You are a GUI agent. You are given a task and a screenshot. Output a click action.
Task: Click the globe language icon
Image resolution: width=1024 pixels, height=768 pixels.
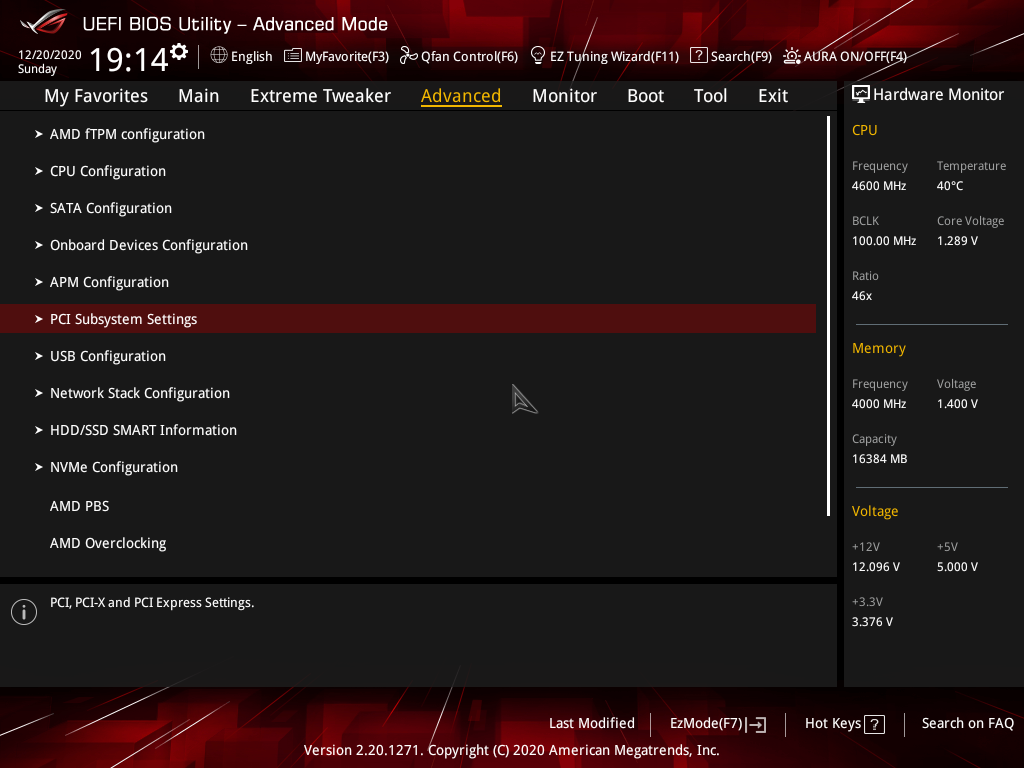coord(219,56)
